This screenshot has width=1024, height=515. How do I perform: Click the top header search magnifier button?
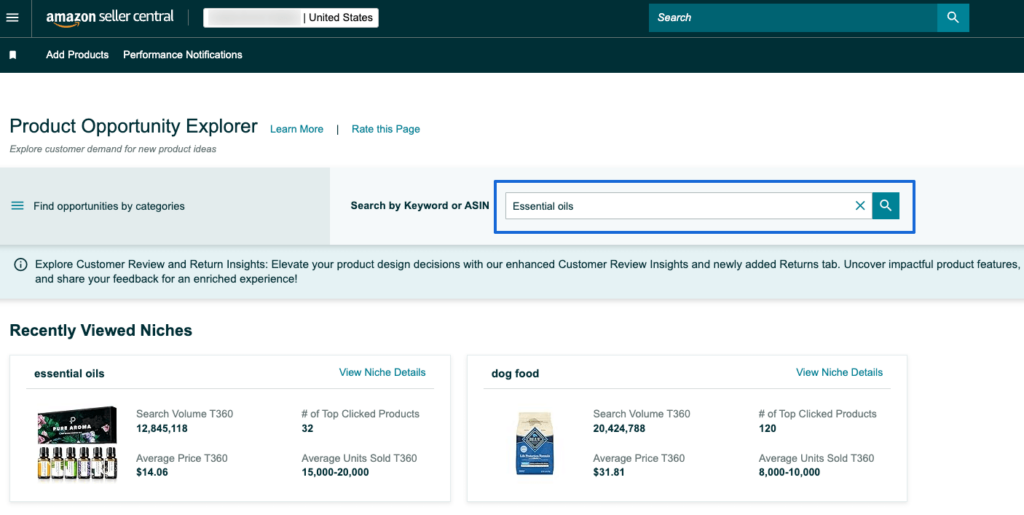tap(953, 18)
